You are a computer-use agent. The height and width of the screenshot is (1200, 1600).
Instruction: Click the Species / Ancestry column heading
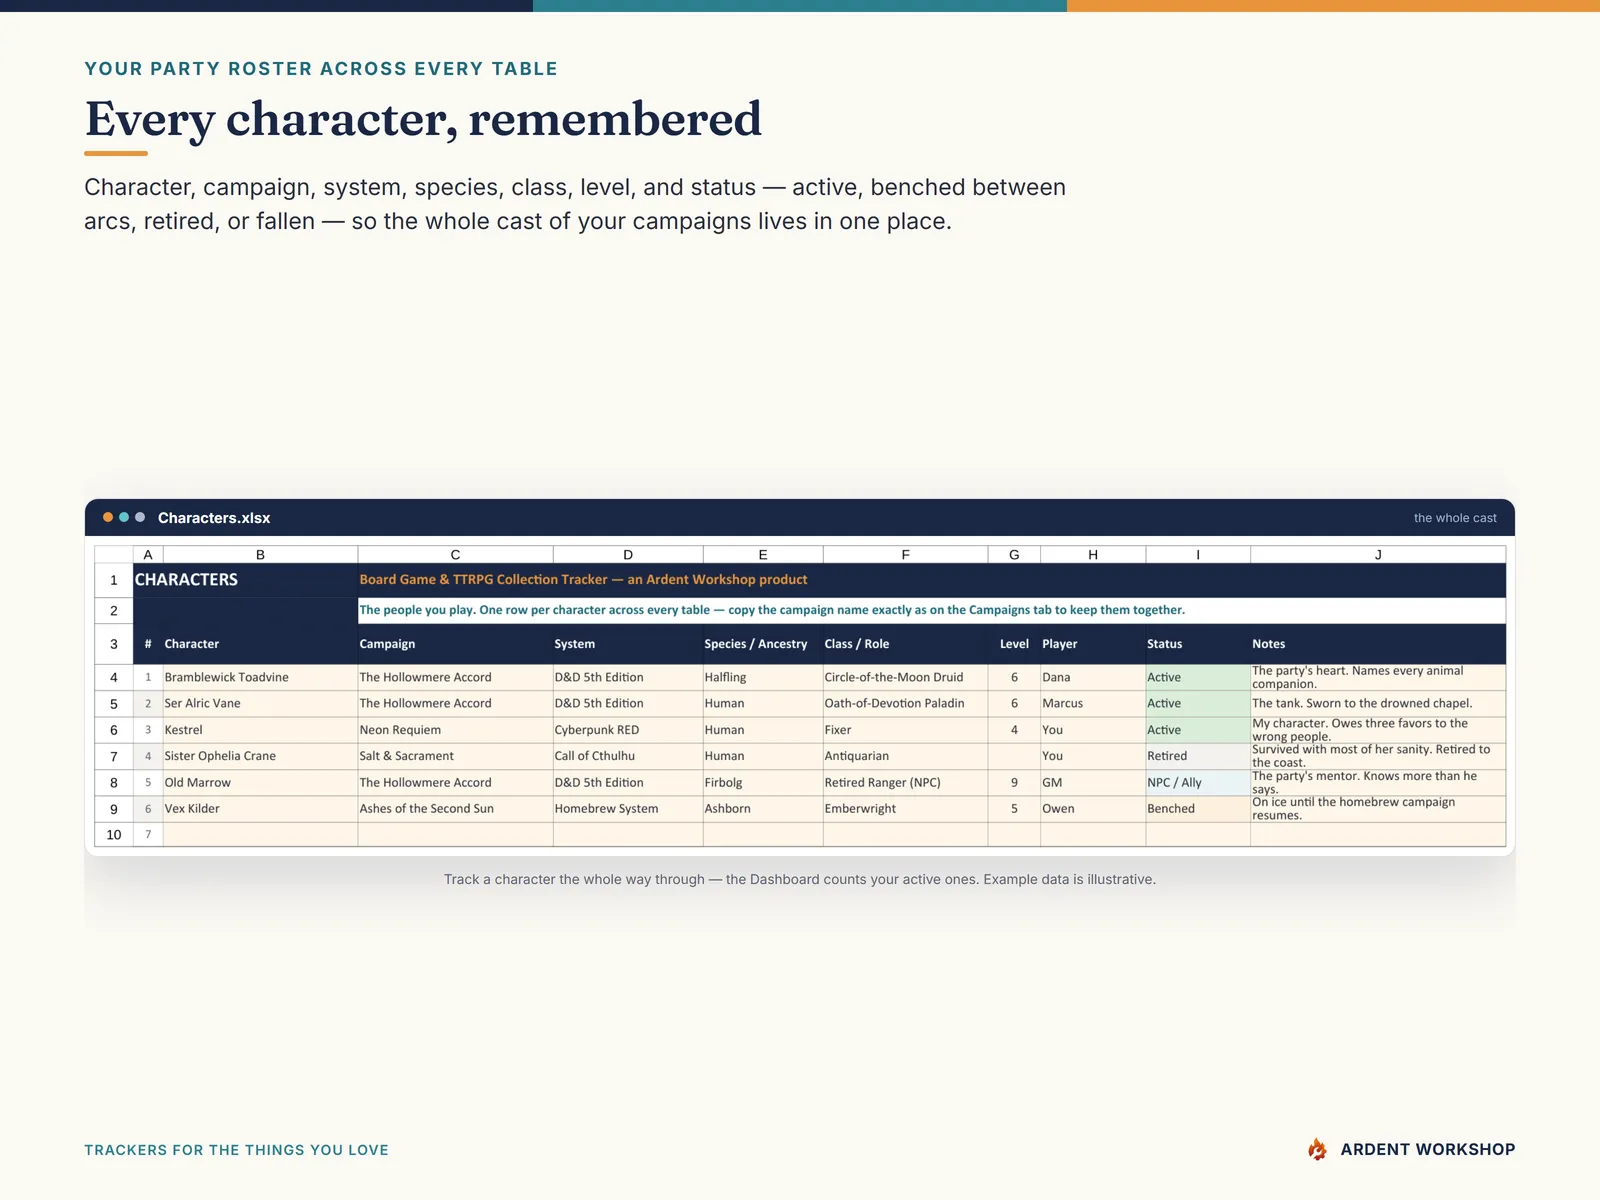[x=763, y=644]
